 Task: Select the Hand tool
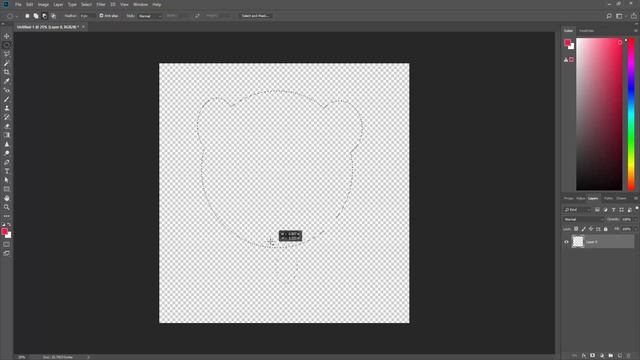tap(7, 198)
